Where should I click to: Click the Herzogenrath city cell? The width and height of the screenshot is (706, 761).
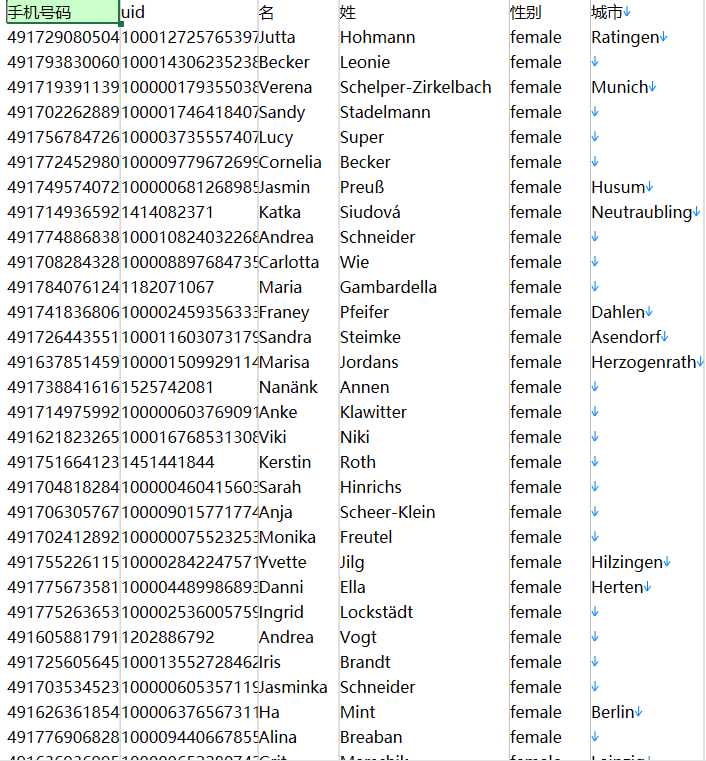(646, 362)
